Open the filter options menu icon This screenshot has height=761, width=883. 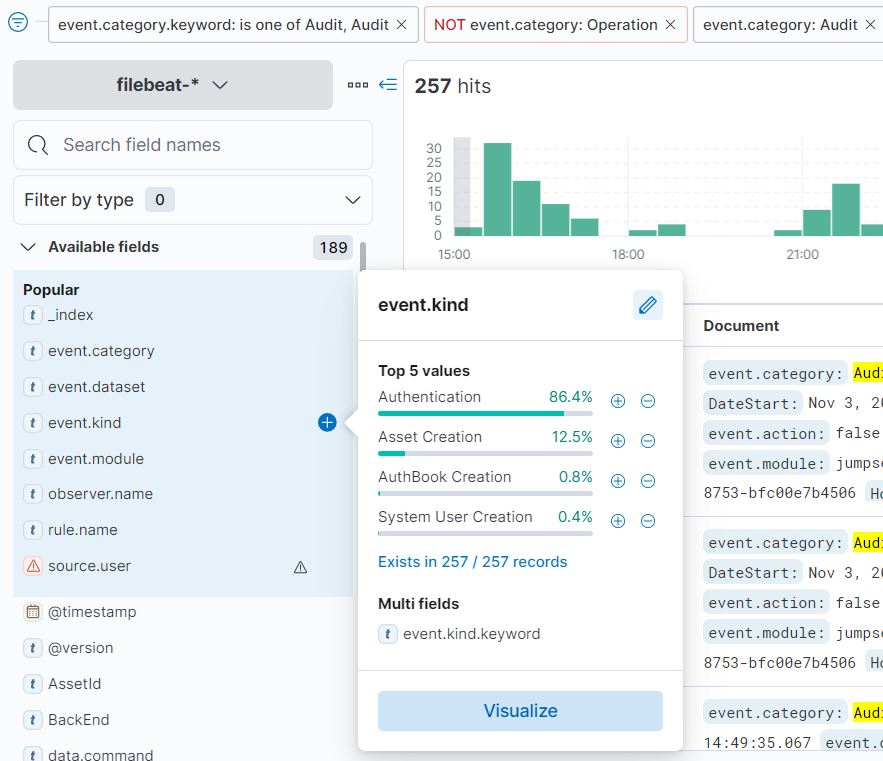[18, 22]
